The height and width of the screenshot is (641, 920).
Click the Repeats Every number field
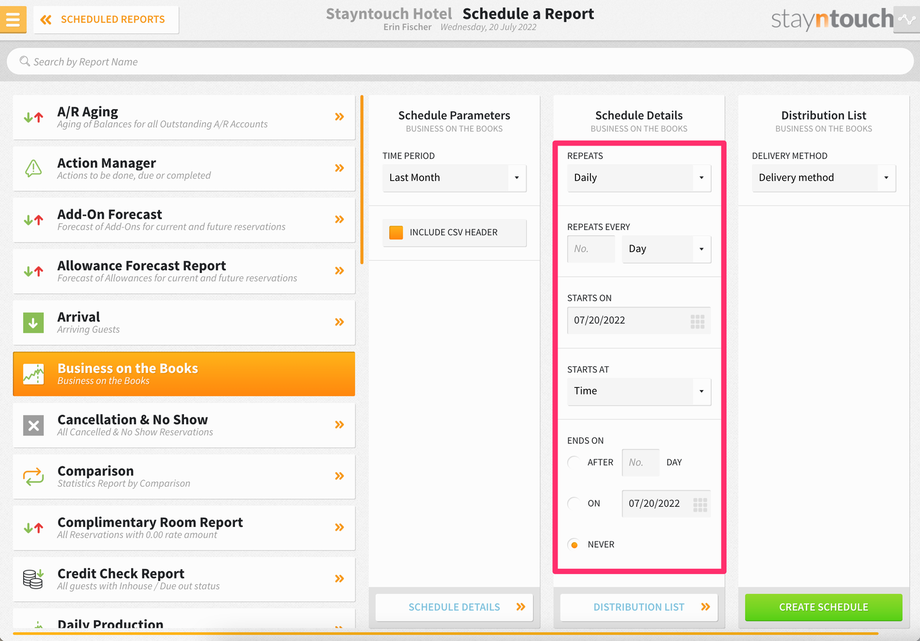point(591,249)
